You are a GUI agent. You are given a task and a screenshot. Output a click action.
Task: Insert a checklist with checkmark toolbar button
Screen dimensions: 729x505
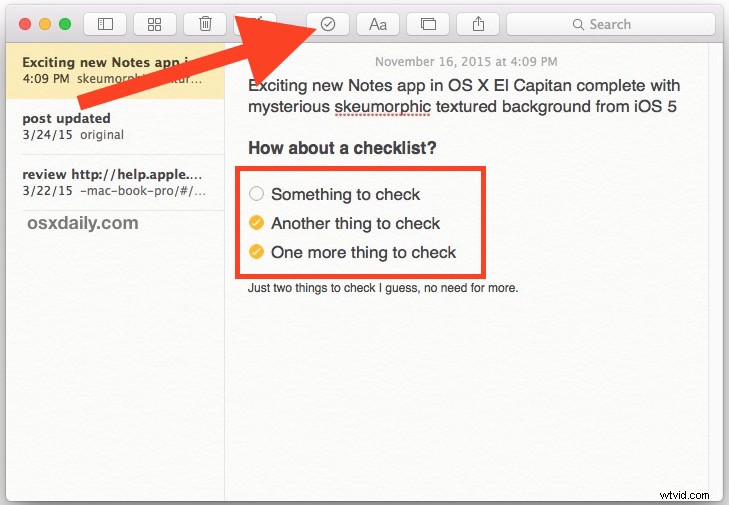[328, 24]
